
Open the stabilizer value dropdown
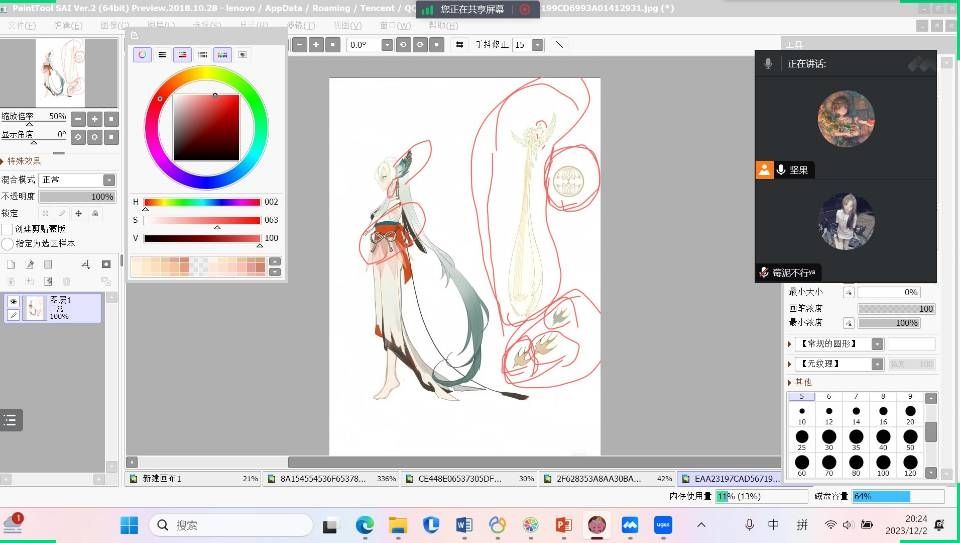pyautogui.click(x=537, y=44)
